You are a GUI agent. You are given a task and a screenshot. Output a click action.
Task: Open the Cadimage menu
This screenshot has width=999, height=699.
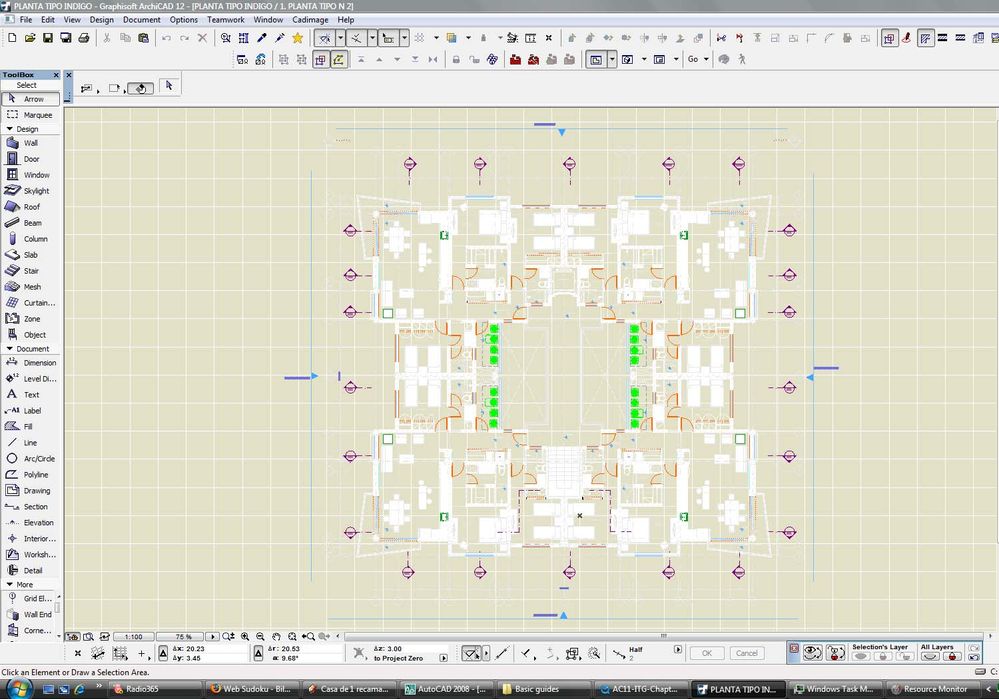310,20
